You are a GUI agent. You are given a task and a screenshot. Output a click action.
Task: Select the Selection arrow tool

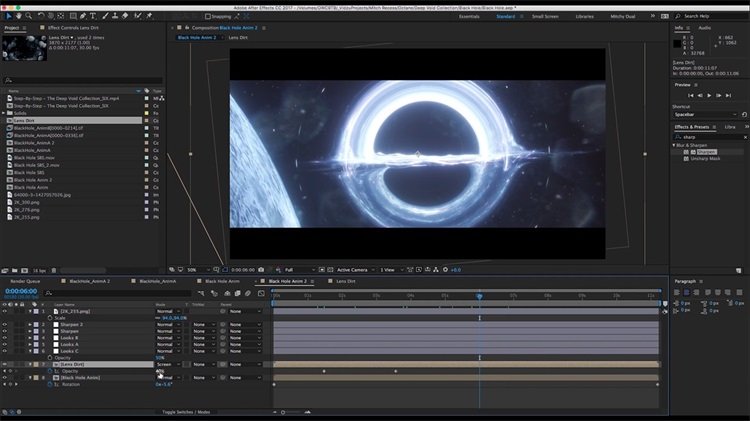point(9,16)
